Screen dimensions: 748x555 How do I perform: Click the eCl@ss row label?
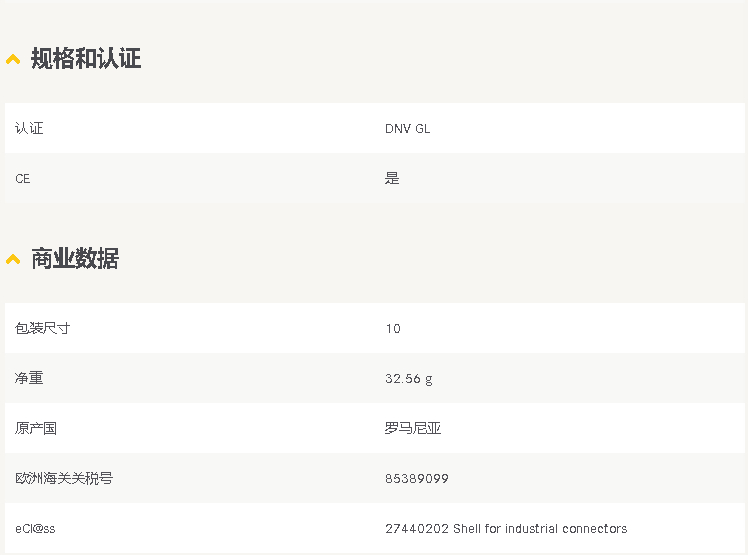coord(35,529)
